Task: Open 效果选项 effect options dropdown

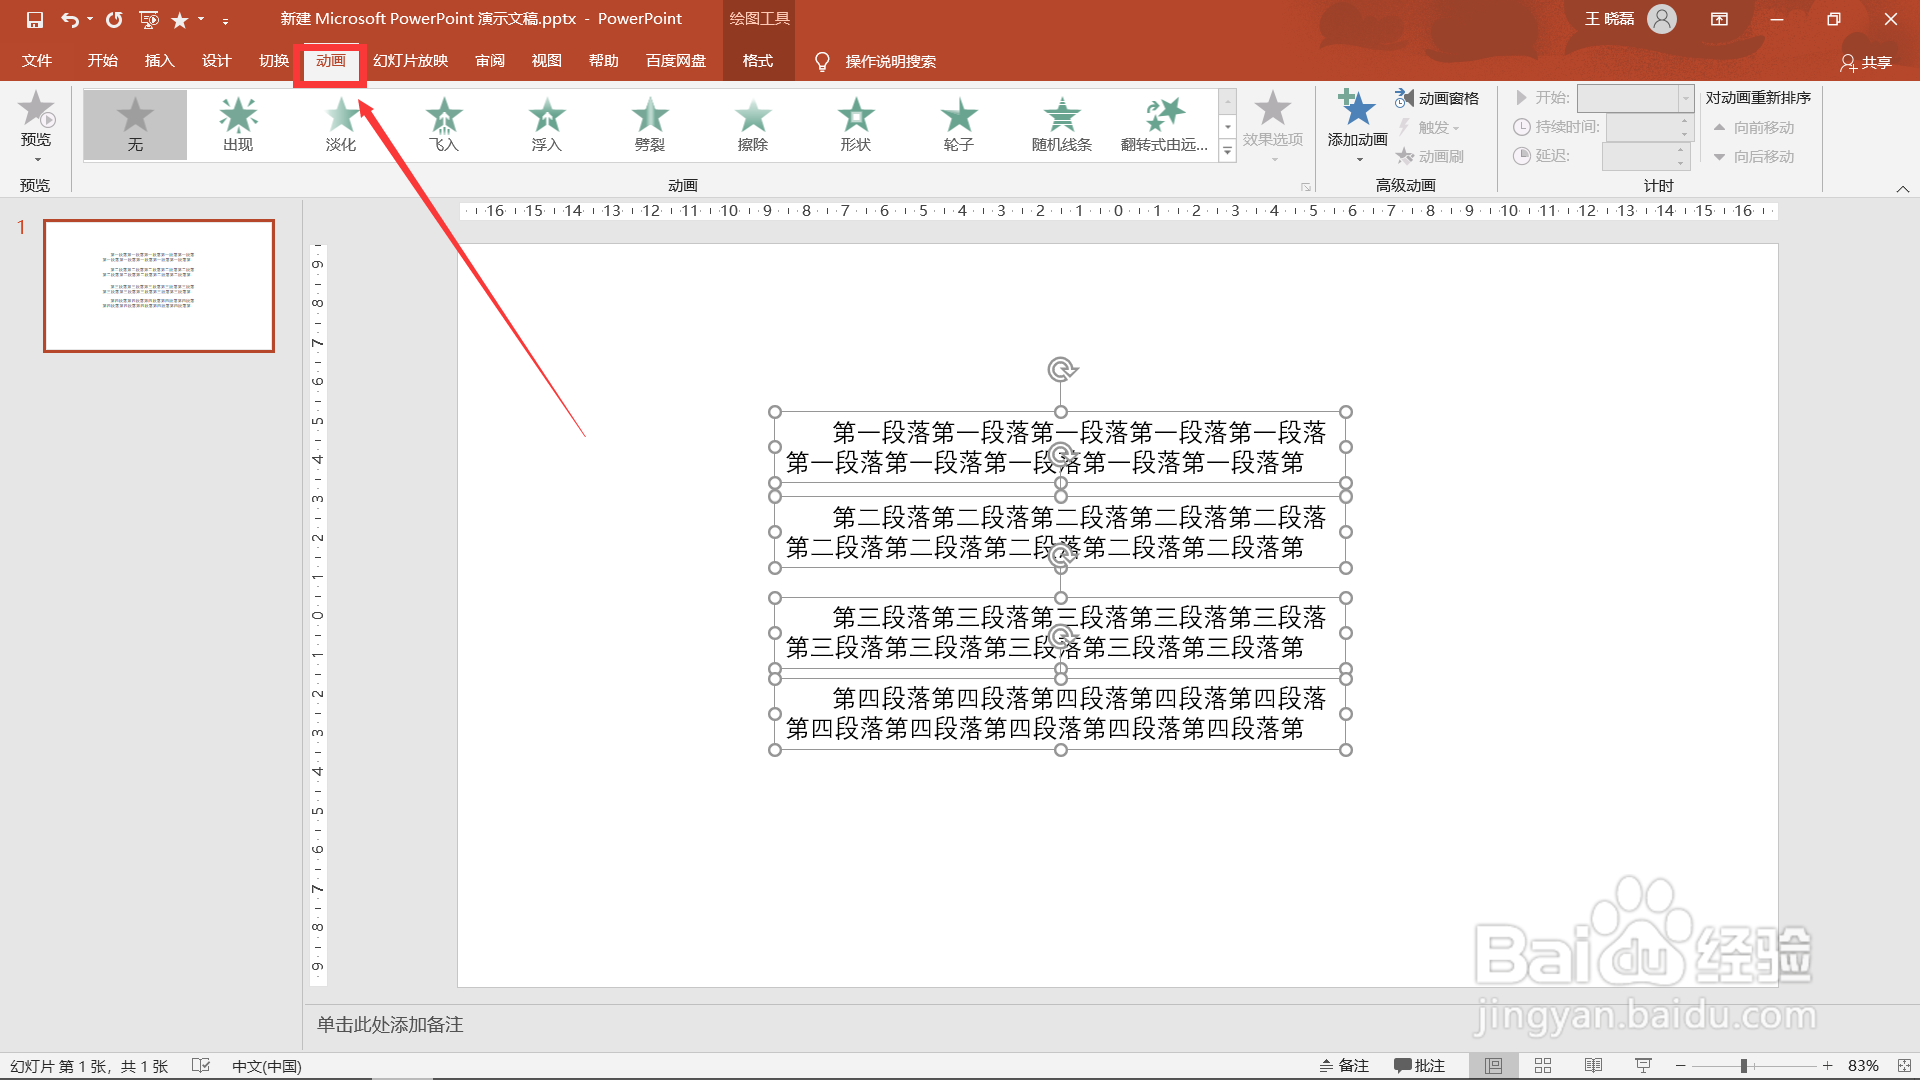Action: click(1273, 126)
